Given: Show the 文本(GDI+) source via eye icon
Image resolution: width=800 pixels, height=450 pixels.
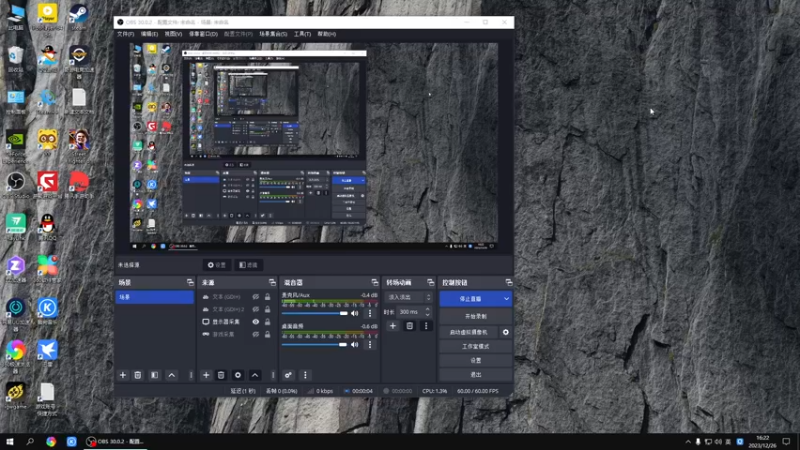Looking at the screenshot, I should [256, 296].
